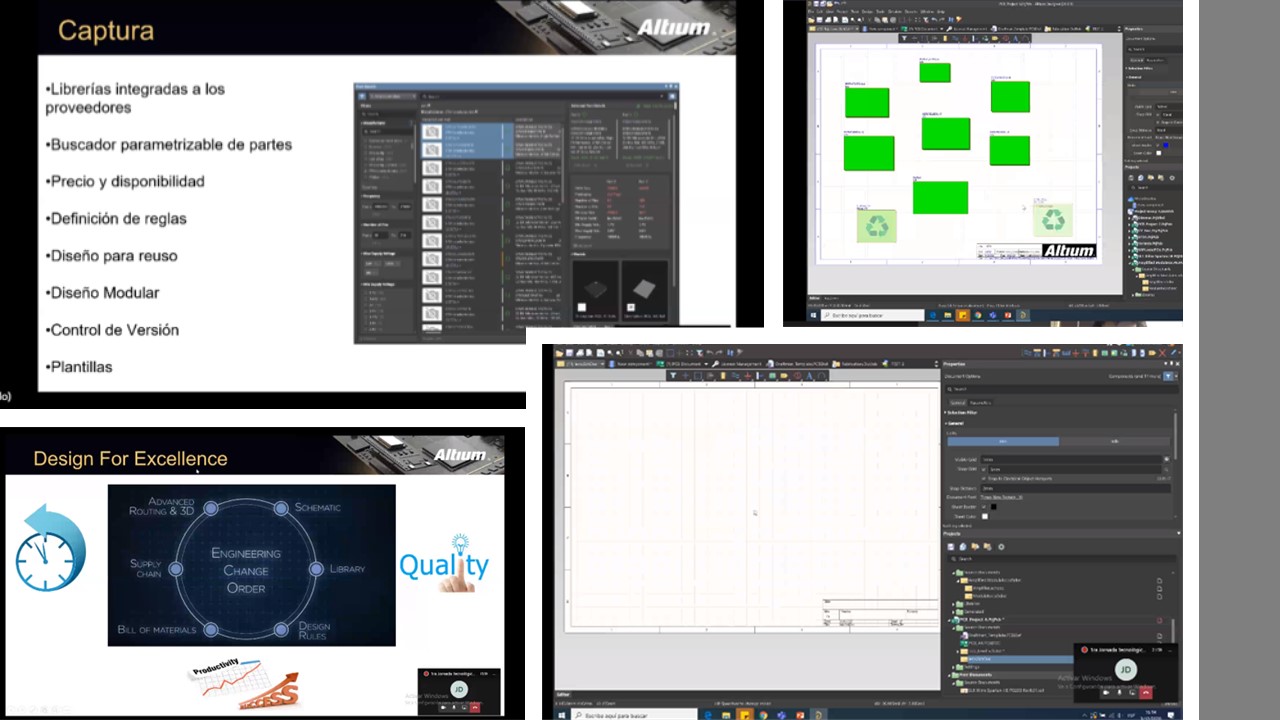This screenshot has height=720, width=1280.
Task: Red circle tool in blank-sheet window Active Bar
Action: tap(797, 375)
